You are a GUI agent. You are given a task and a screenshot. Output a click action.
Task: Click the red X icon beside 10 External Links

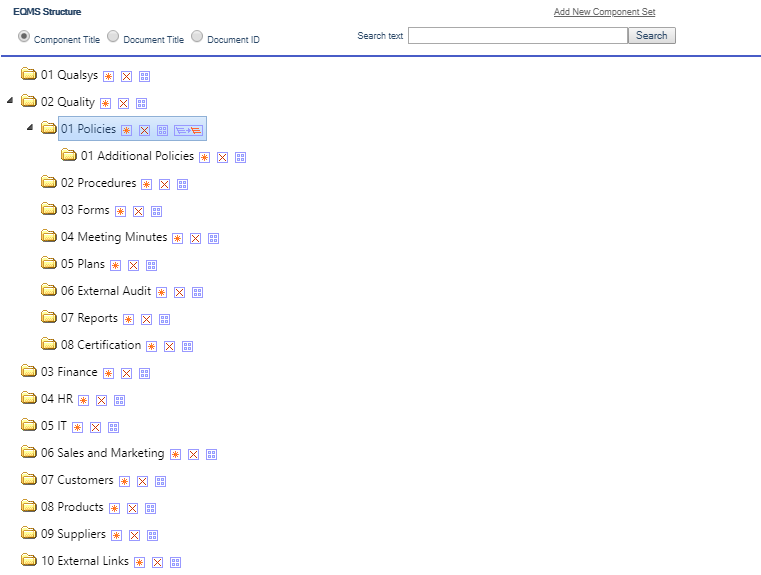pos(157,562)
